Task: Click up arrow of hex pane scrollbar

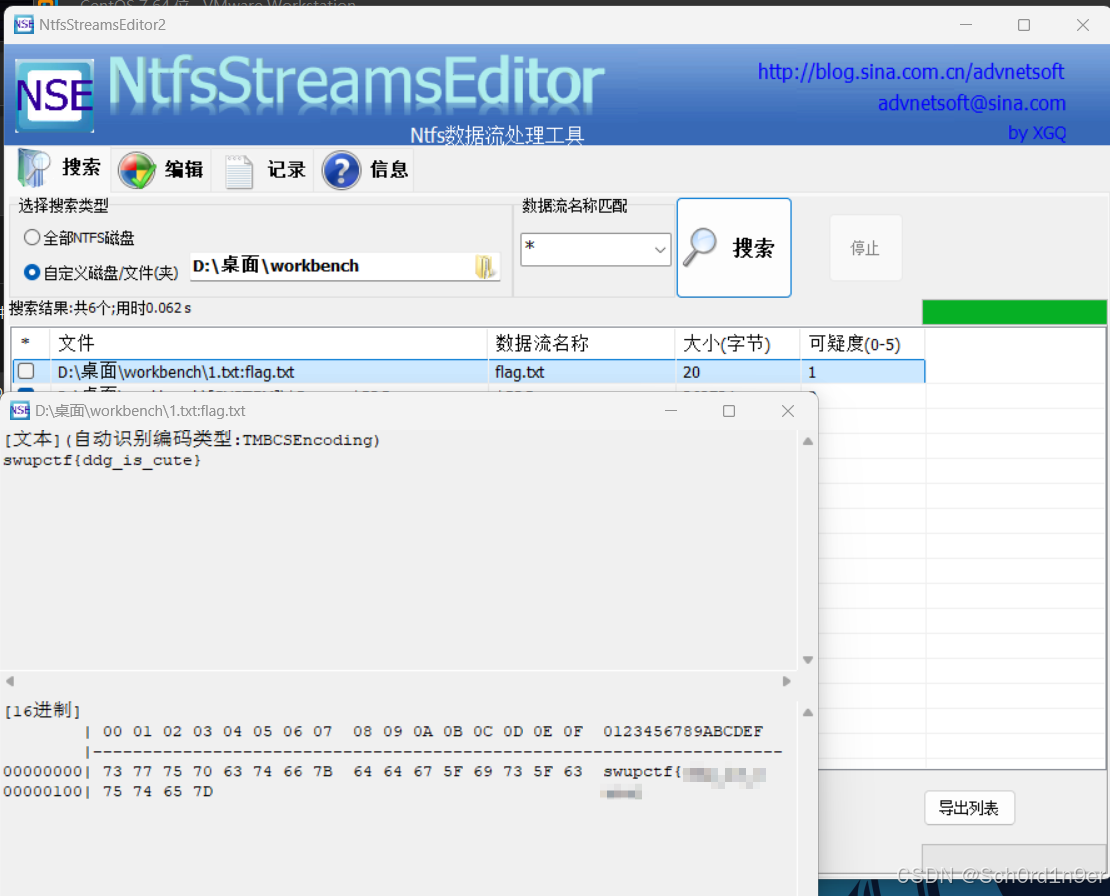Action: 808,713
